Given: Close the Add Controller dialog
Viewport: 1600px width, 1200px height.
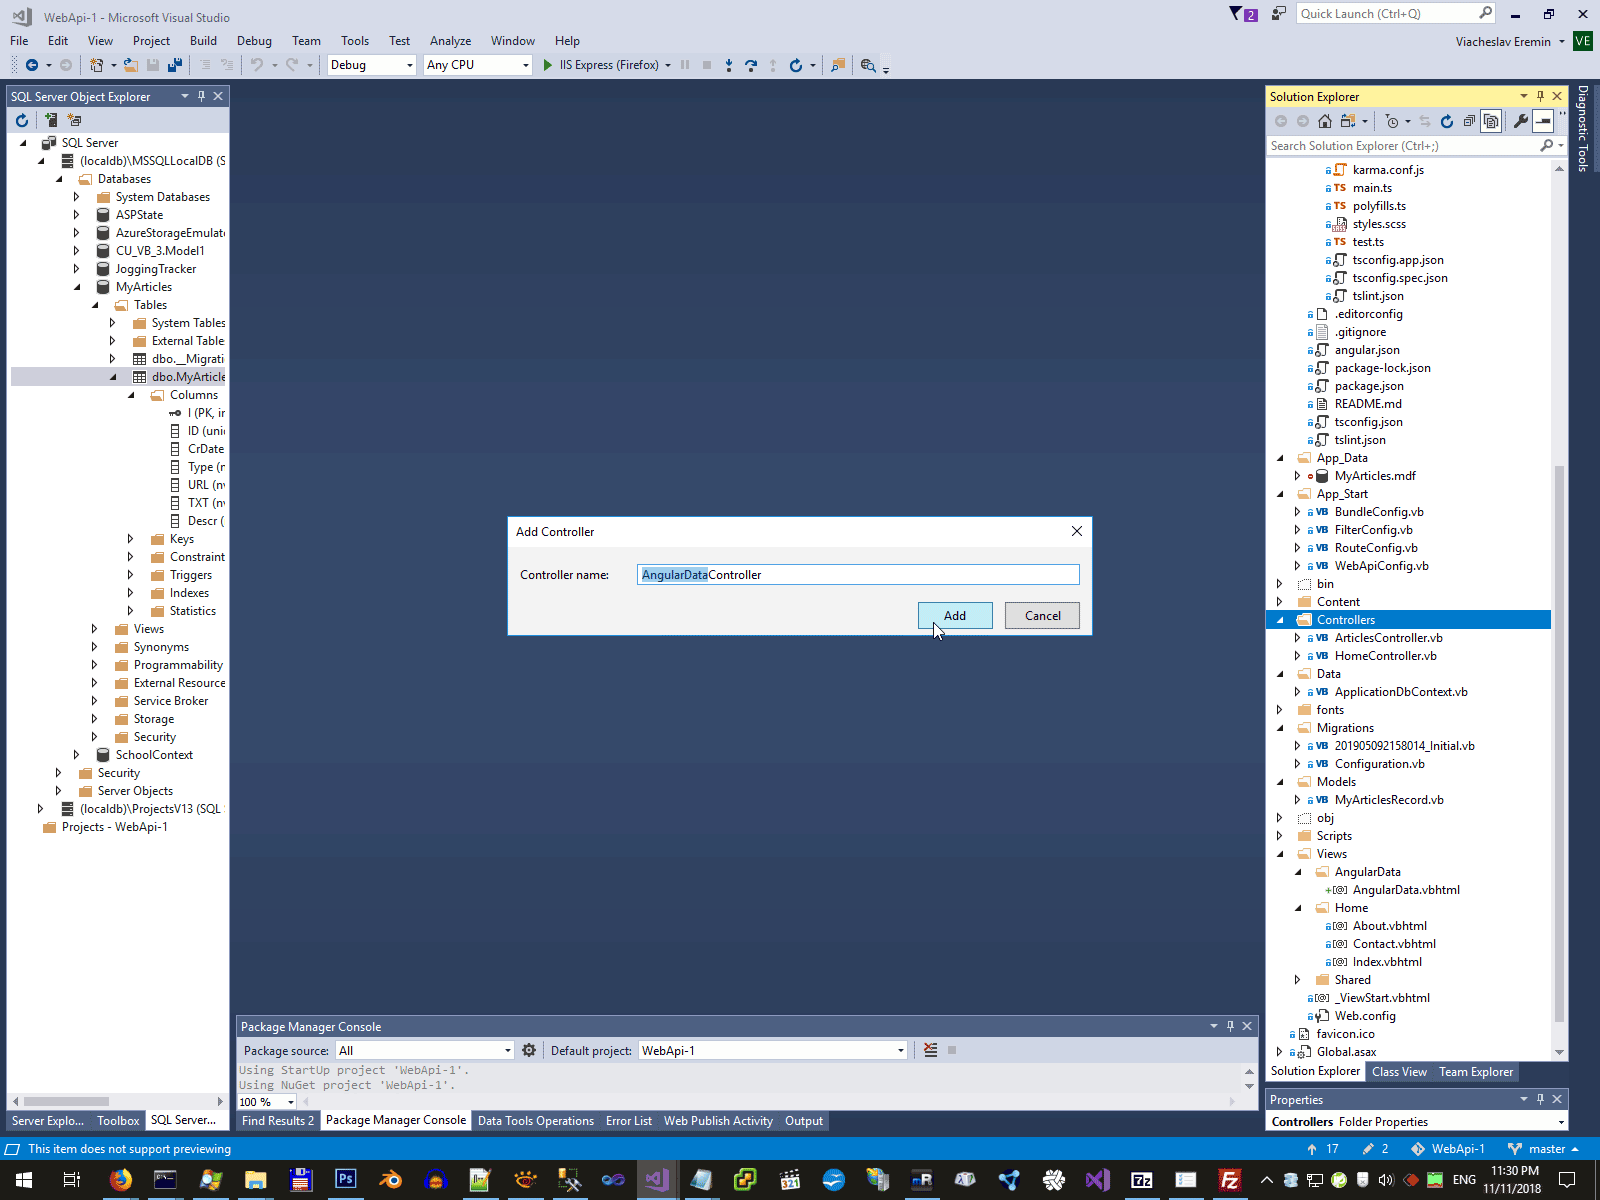Looking at the screenshot, I should [x=1077, y=531].
